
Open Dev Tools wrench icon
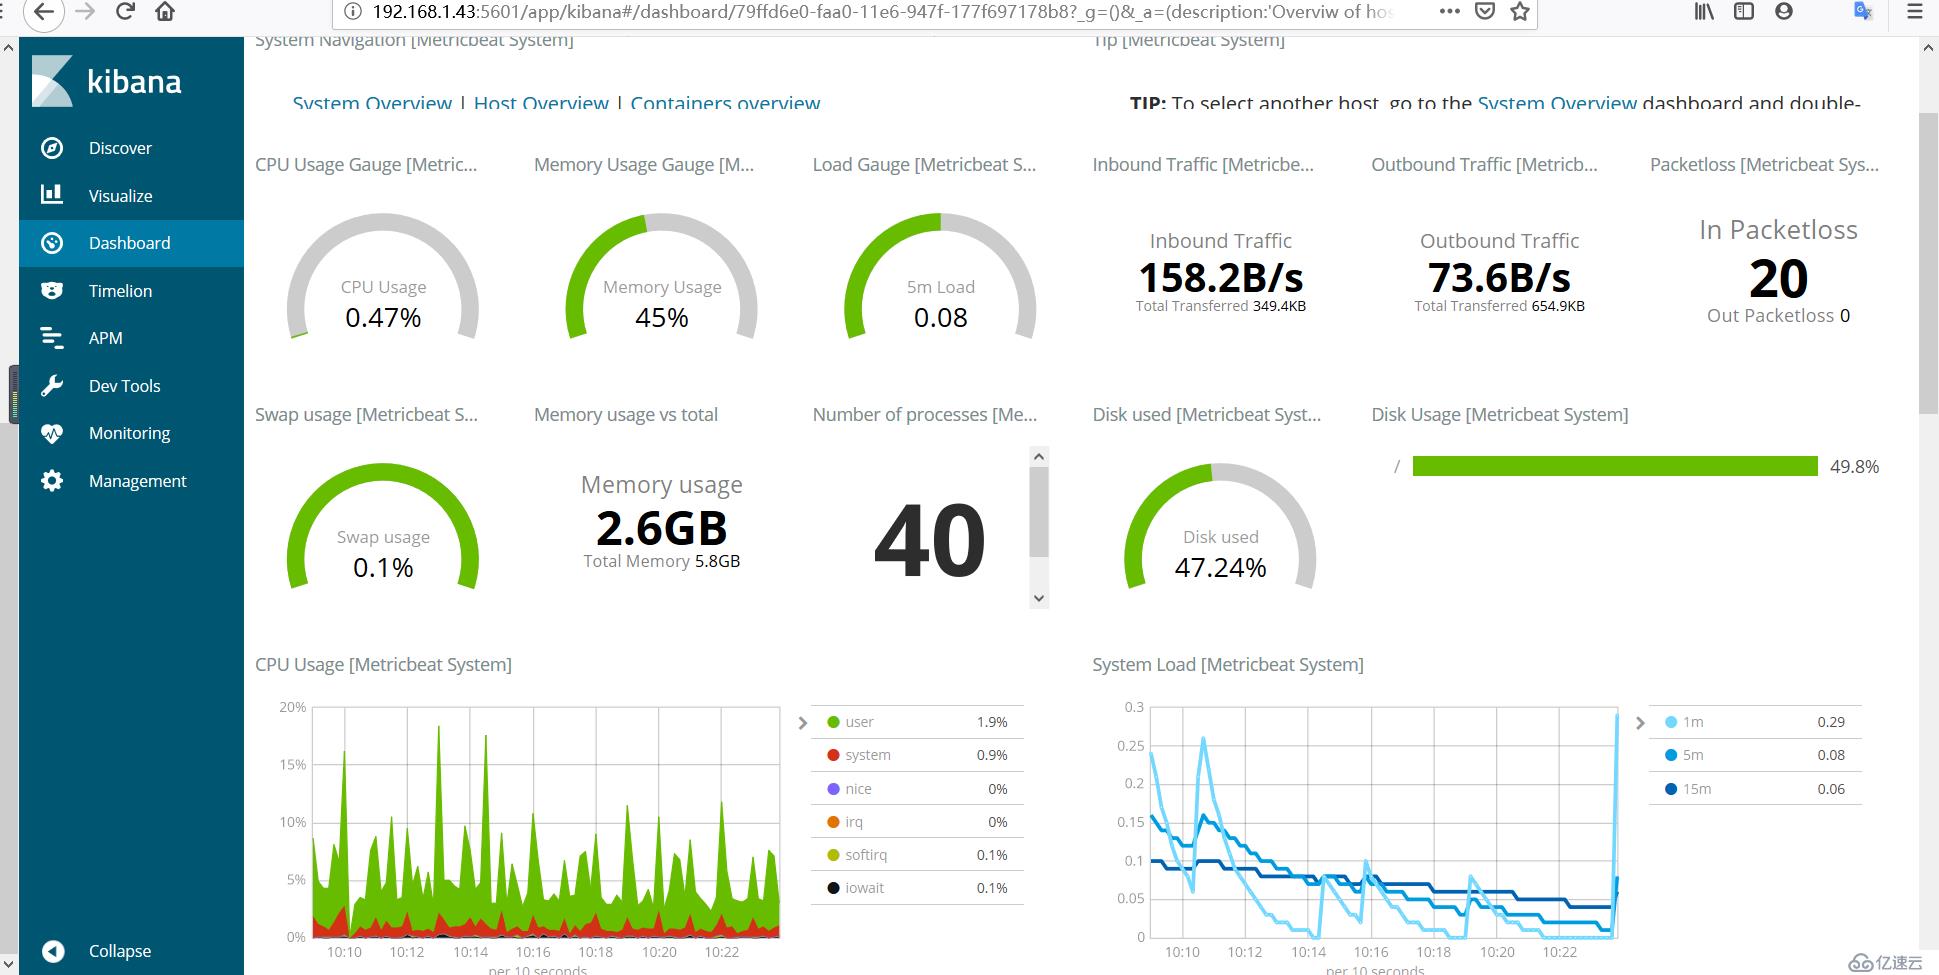(52, 386)
